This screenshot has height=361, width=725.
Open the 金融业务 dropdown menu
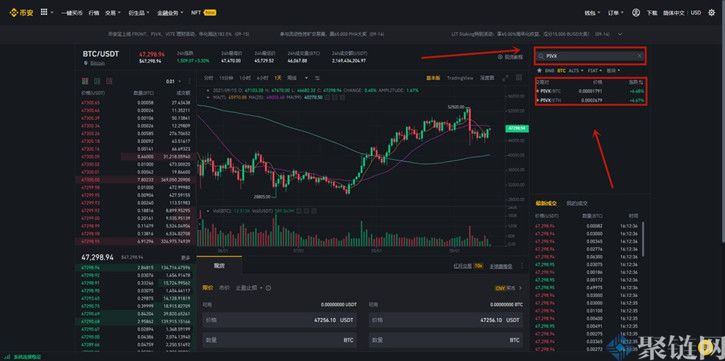(x=170, y=13)
